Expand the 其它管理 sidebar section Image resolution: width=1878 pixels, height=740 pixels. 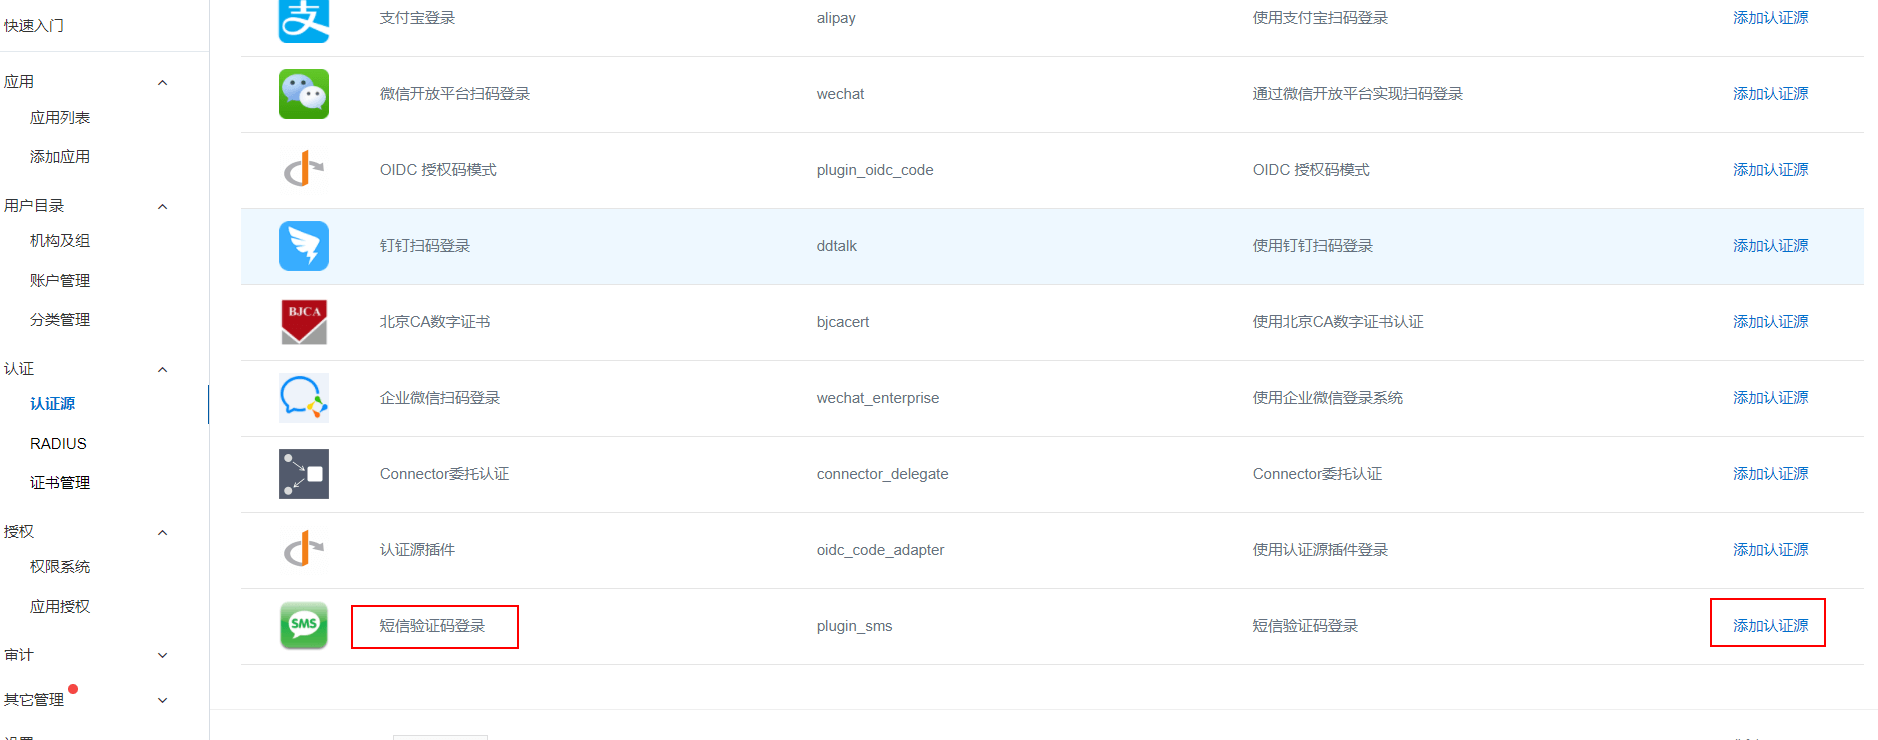[162, 701]
